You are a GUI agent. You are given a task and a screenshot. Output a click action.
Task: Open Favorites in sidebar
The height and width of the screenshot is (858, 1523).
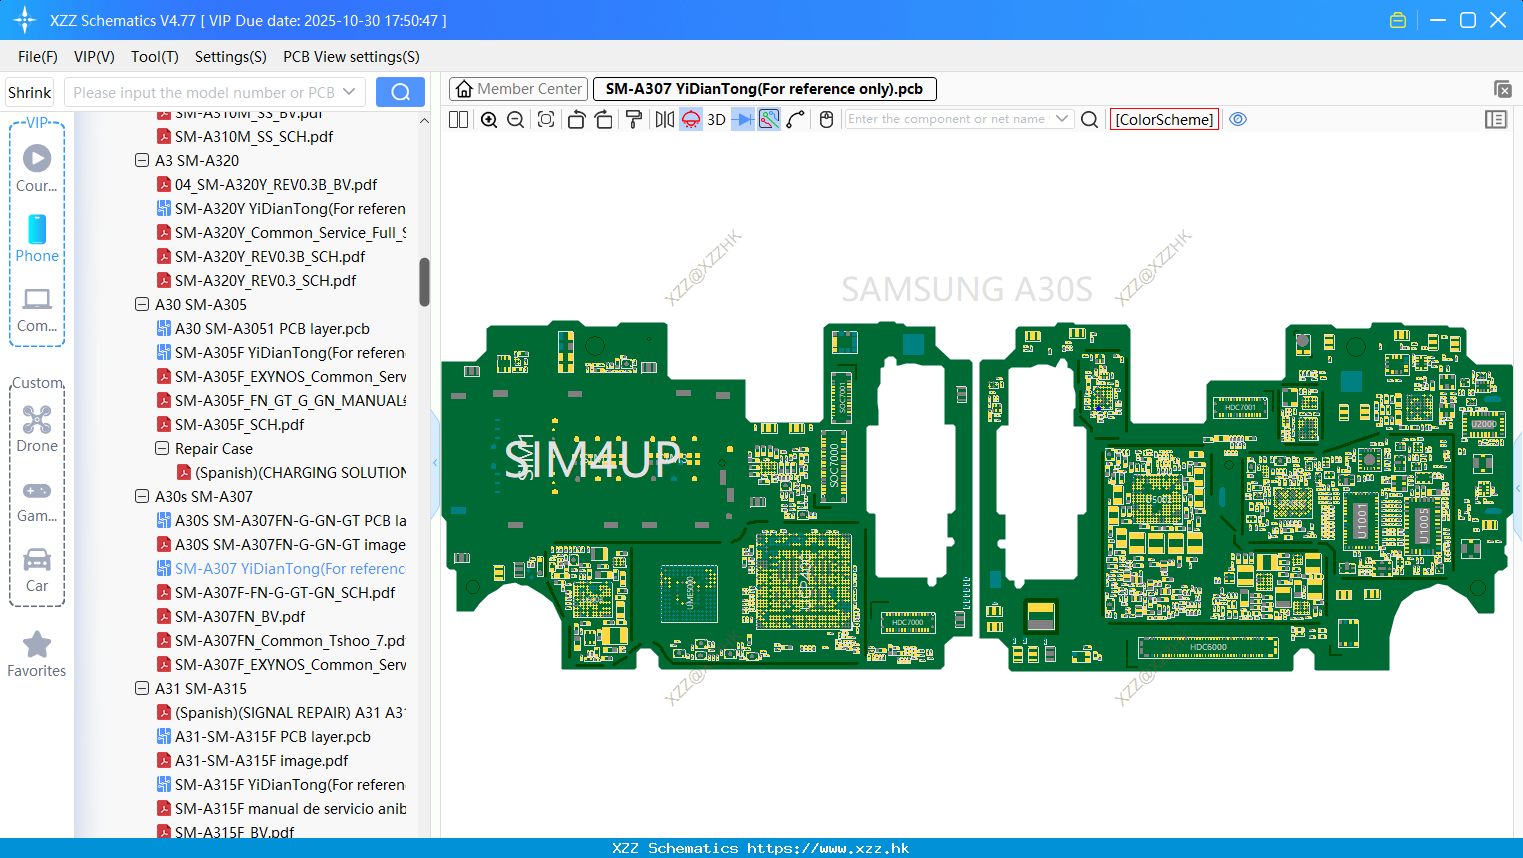[x=37, y=655]
